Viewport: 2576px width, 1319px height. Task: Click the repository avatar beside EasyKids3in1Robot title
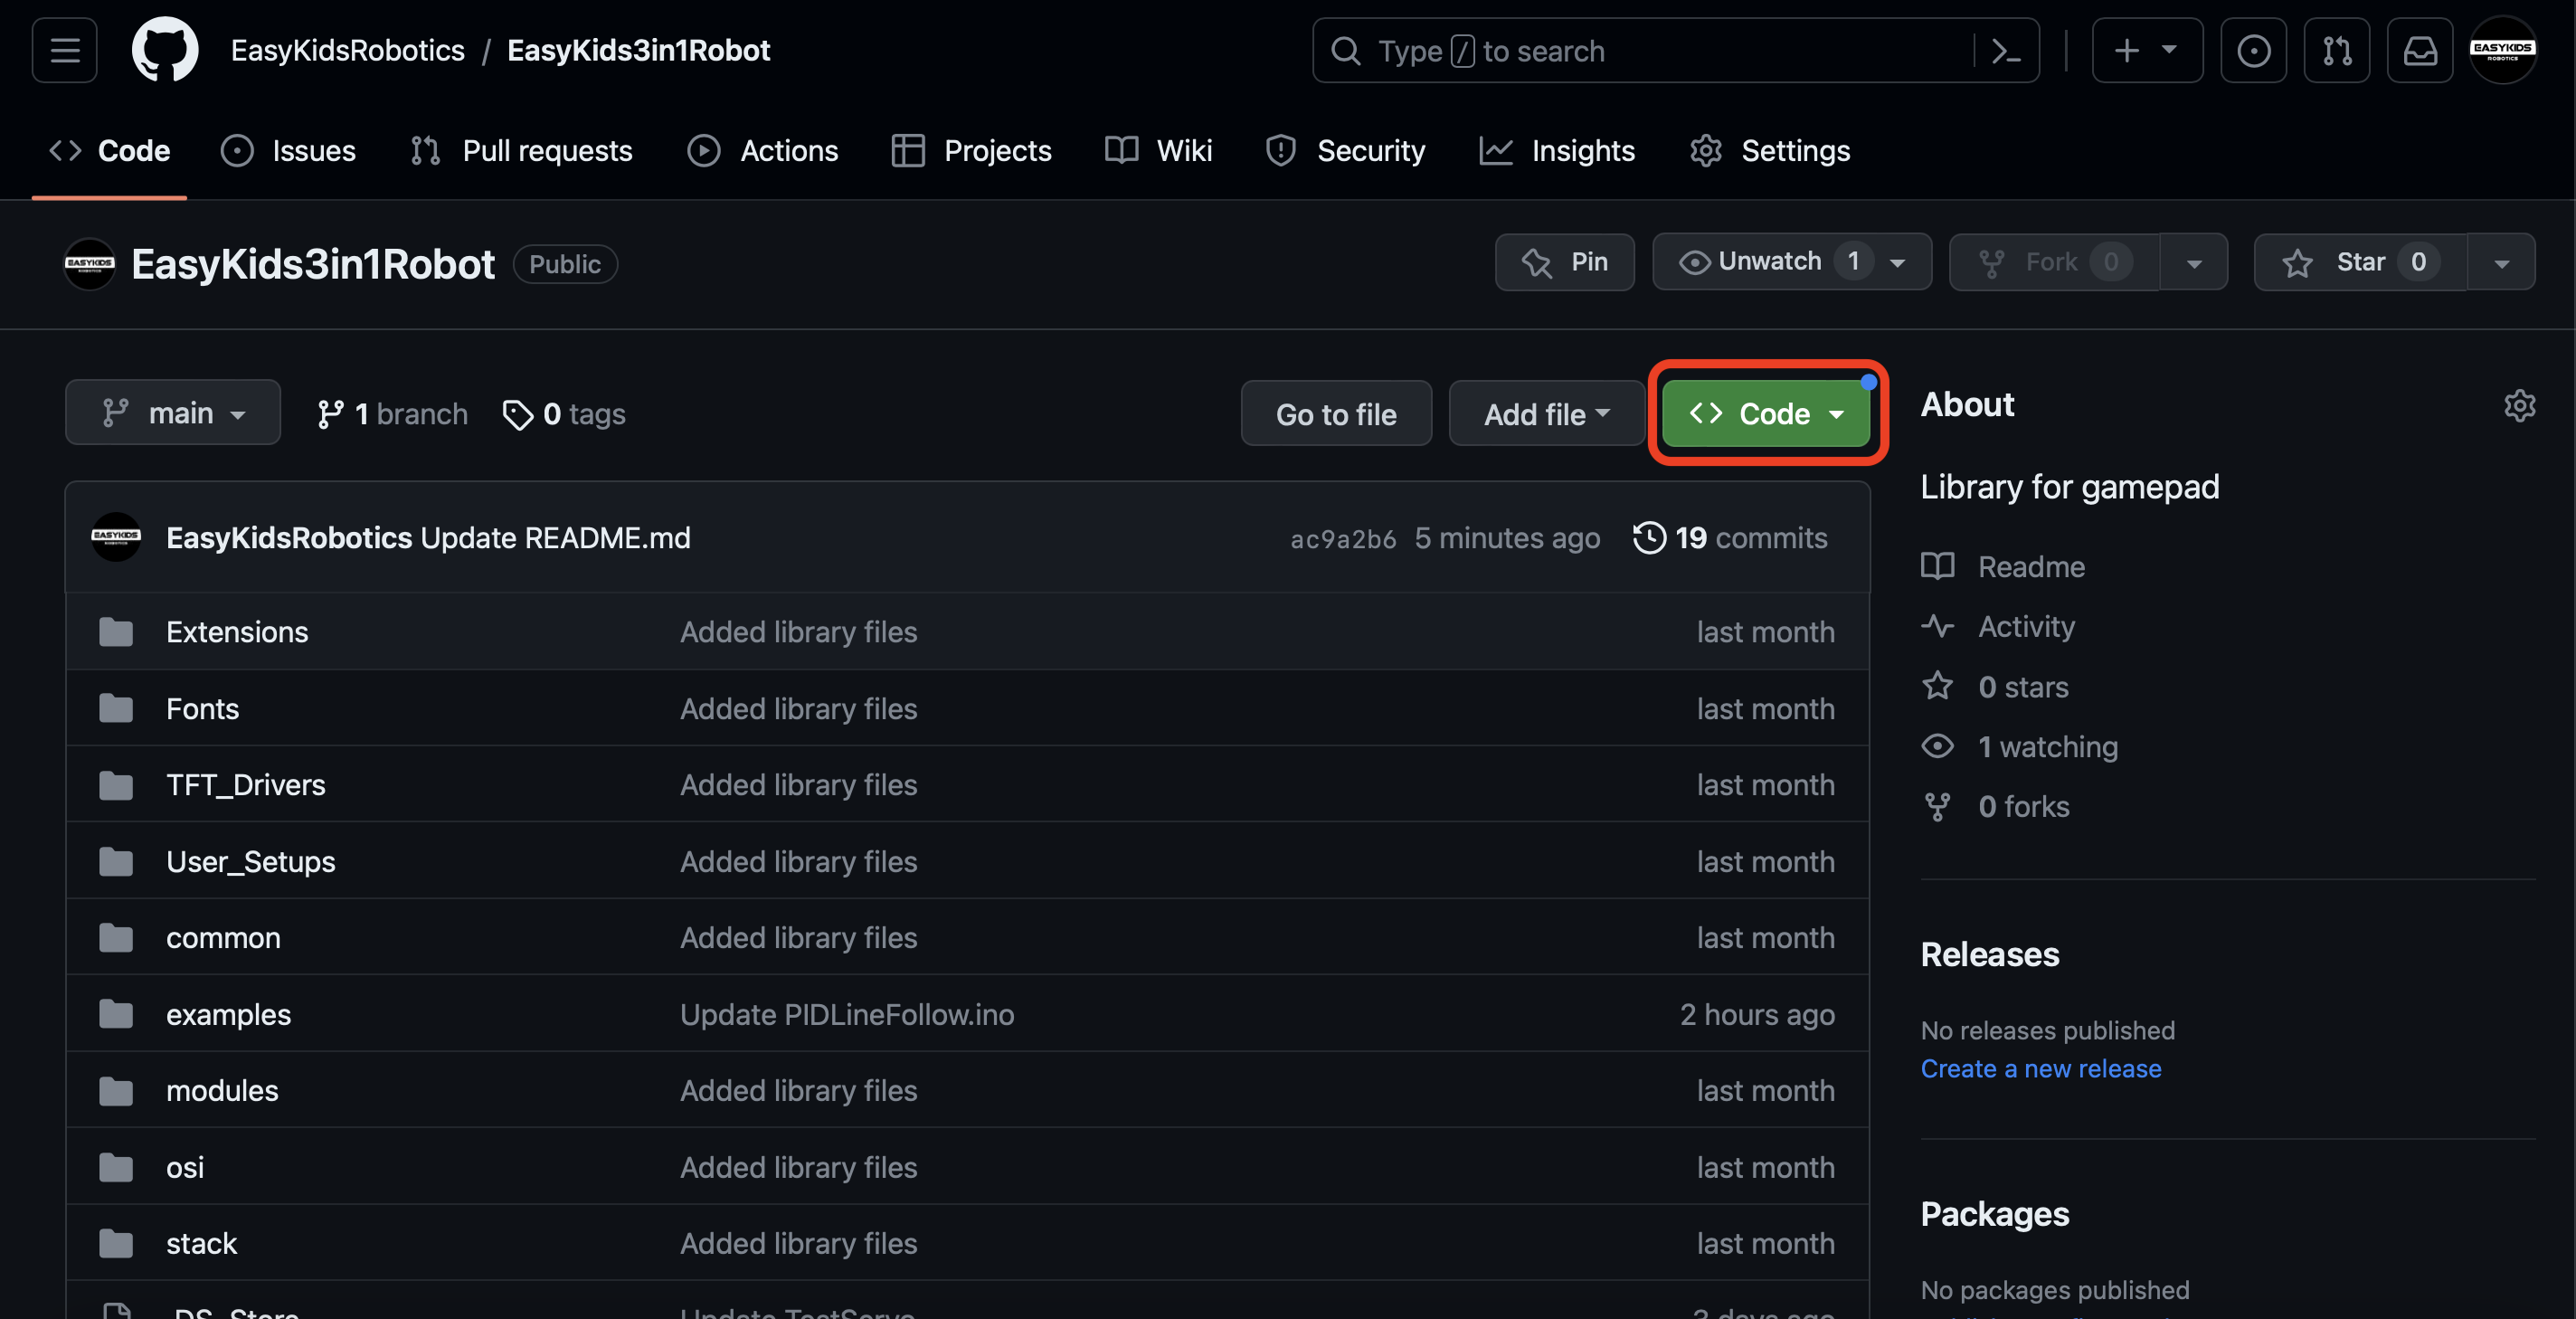coord(89,264)
